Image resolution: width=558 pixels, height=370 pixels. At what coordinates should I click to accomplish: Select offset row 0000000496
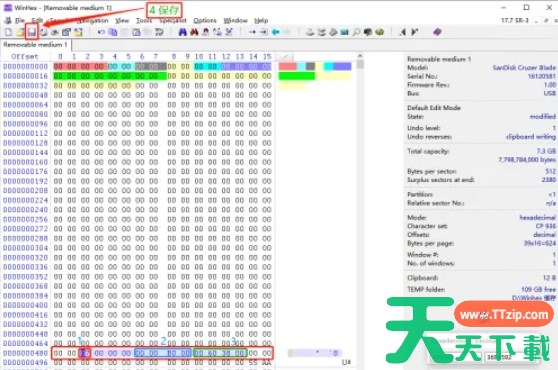pyautogui.click(x=25, y=363)
